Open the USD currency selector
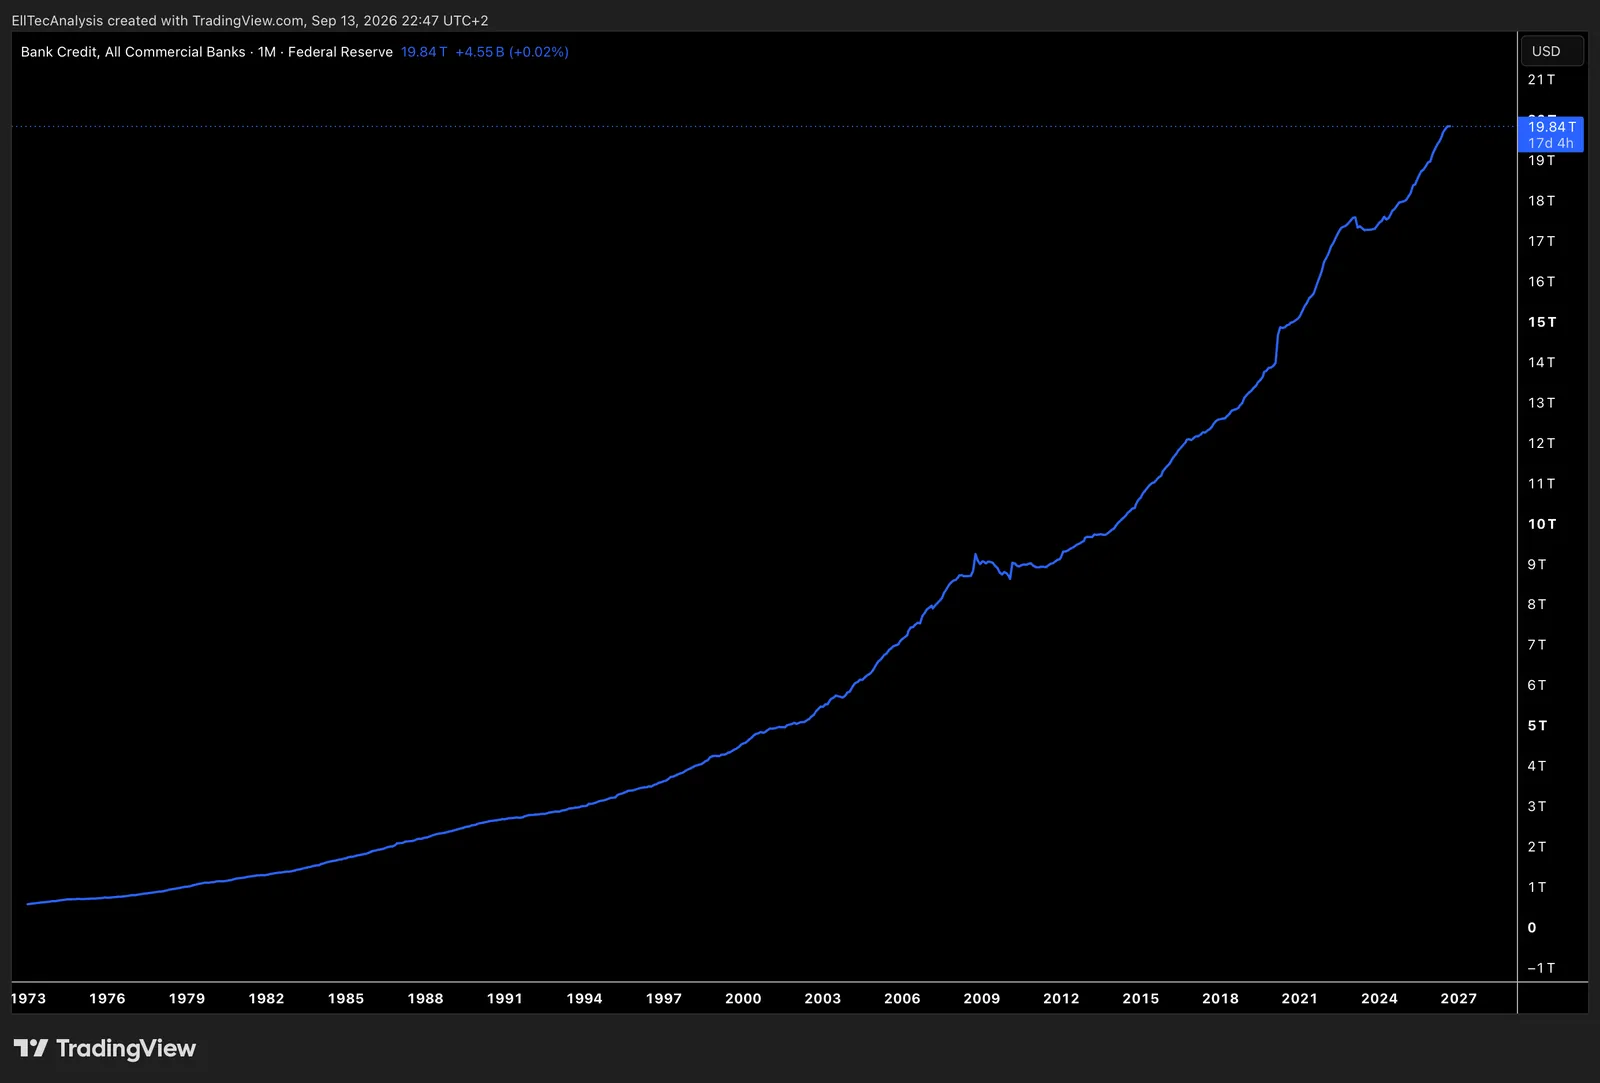 (x=1551, y=51)
